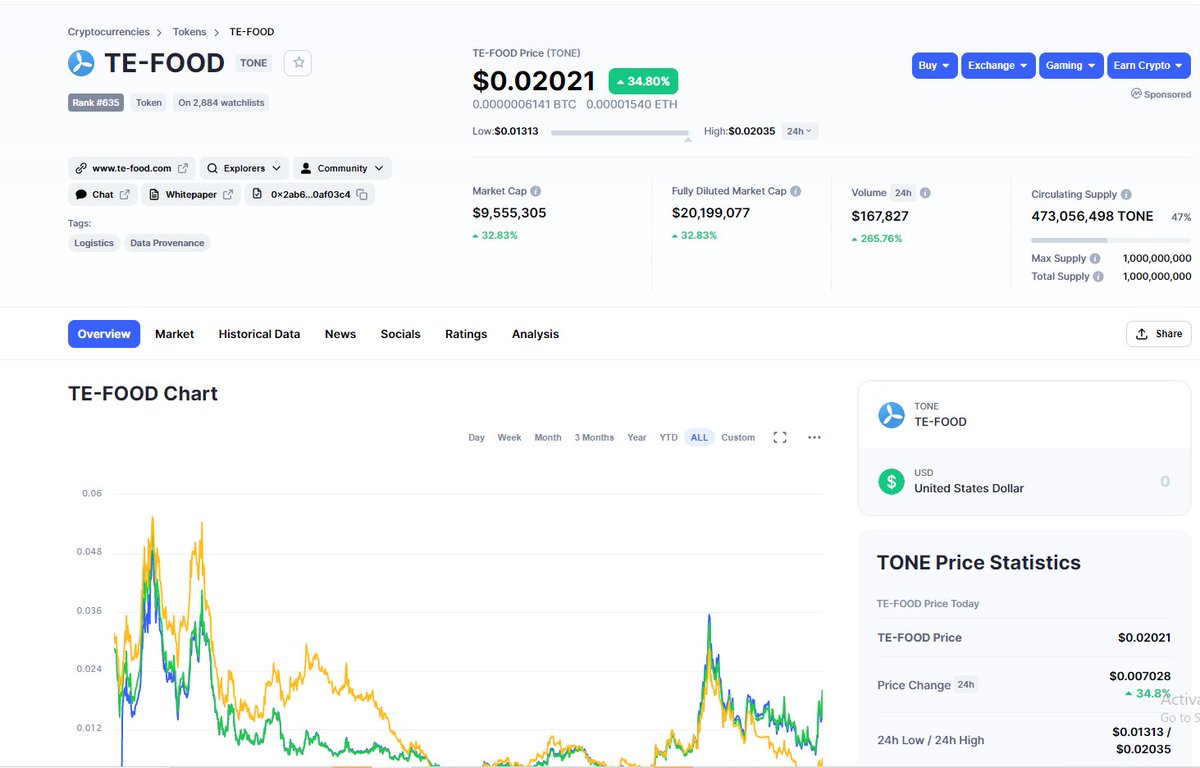Open the Whitepaper link
The height and width of the screenshot is (768, 1200).
click(190, 194)
